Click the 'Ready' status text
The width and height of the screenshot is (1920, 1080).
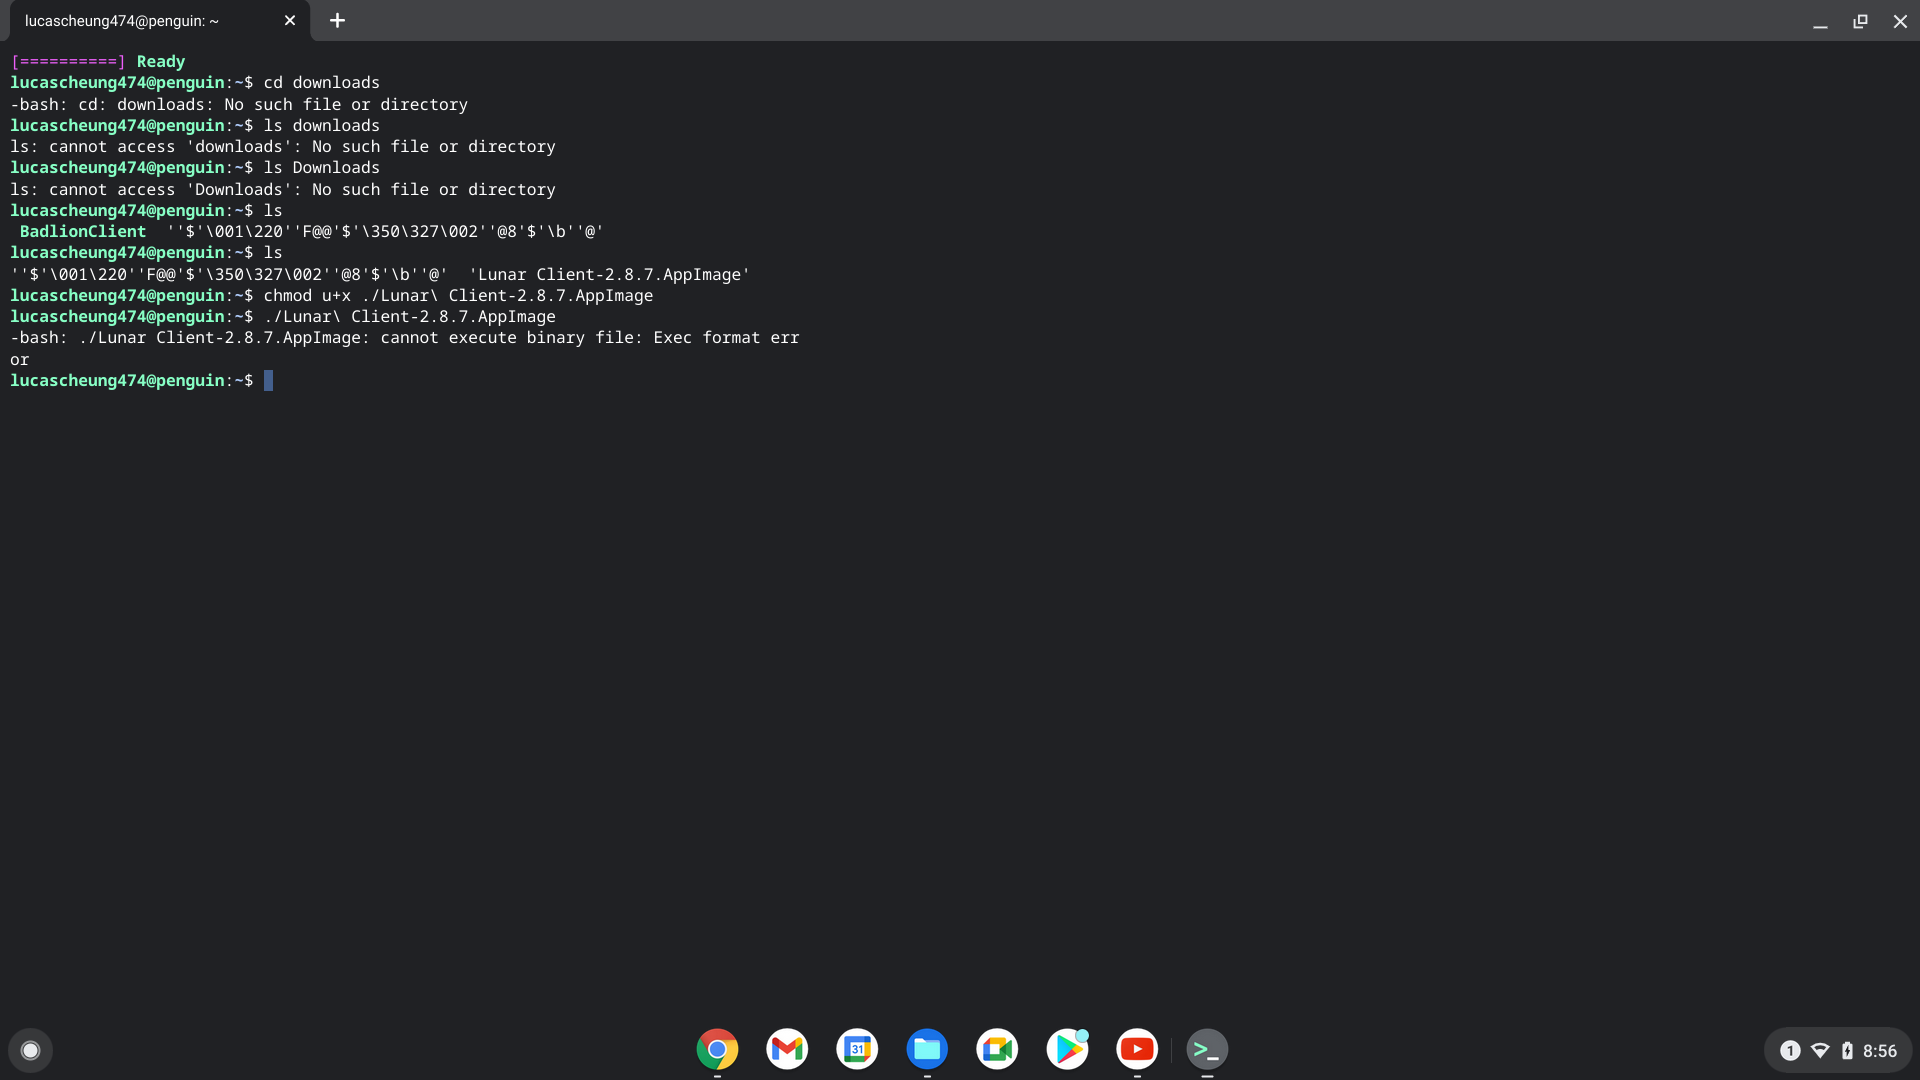[161, 62]
